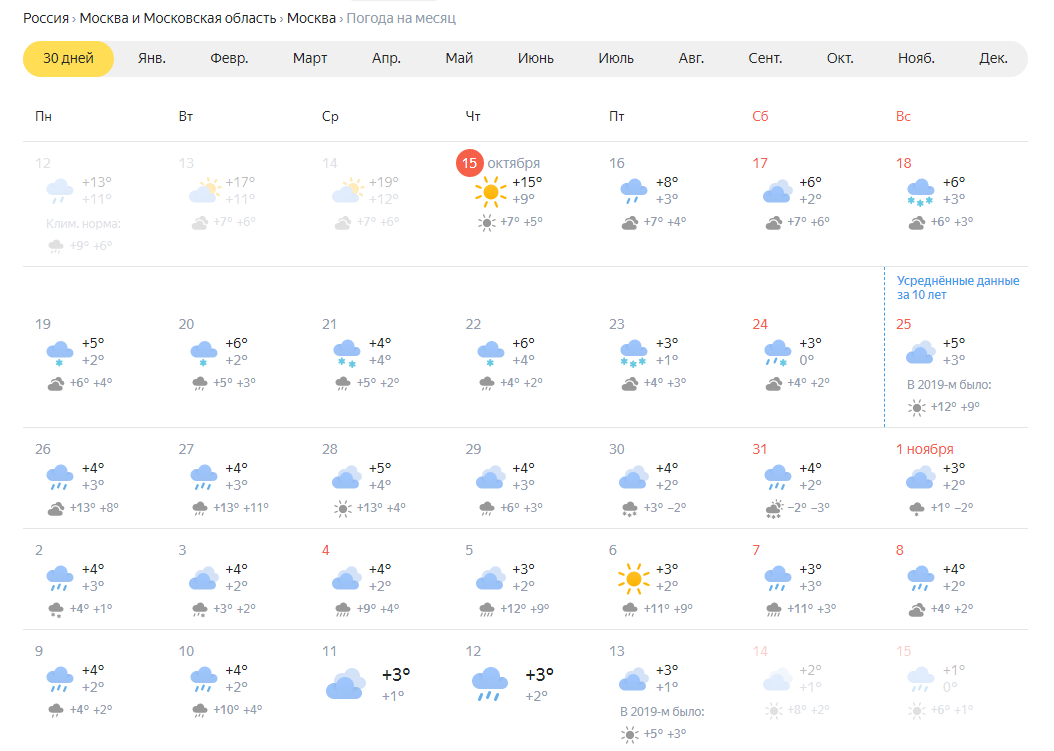The height and width of the screenshot is (751, 1054).
Task: Click the rain icon for October 16
Action: (x=633, y=190)
